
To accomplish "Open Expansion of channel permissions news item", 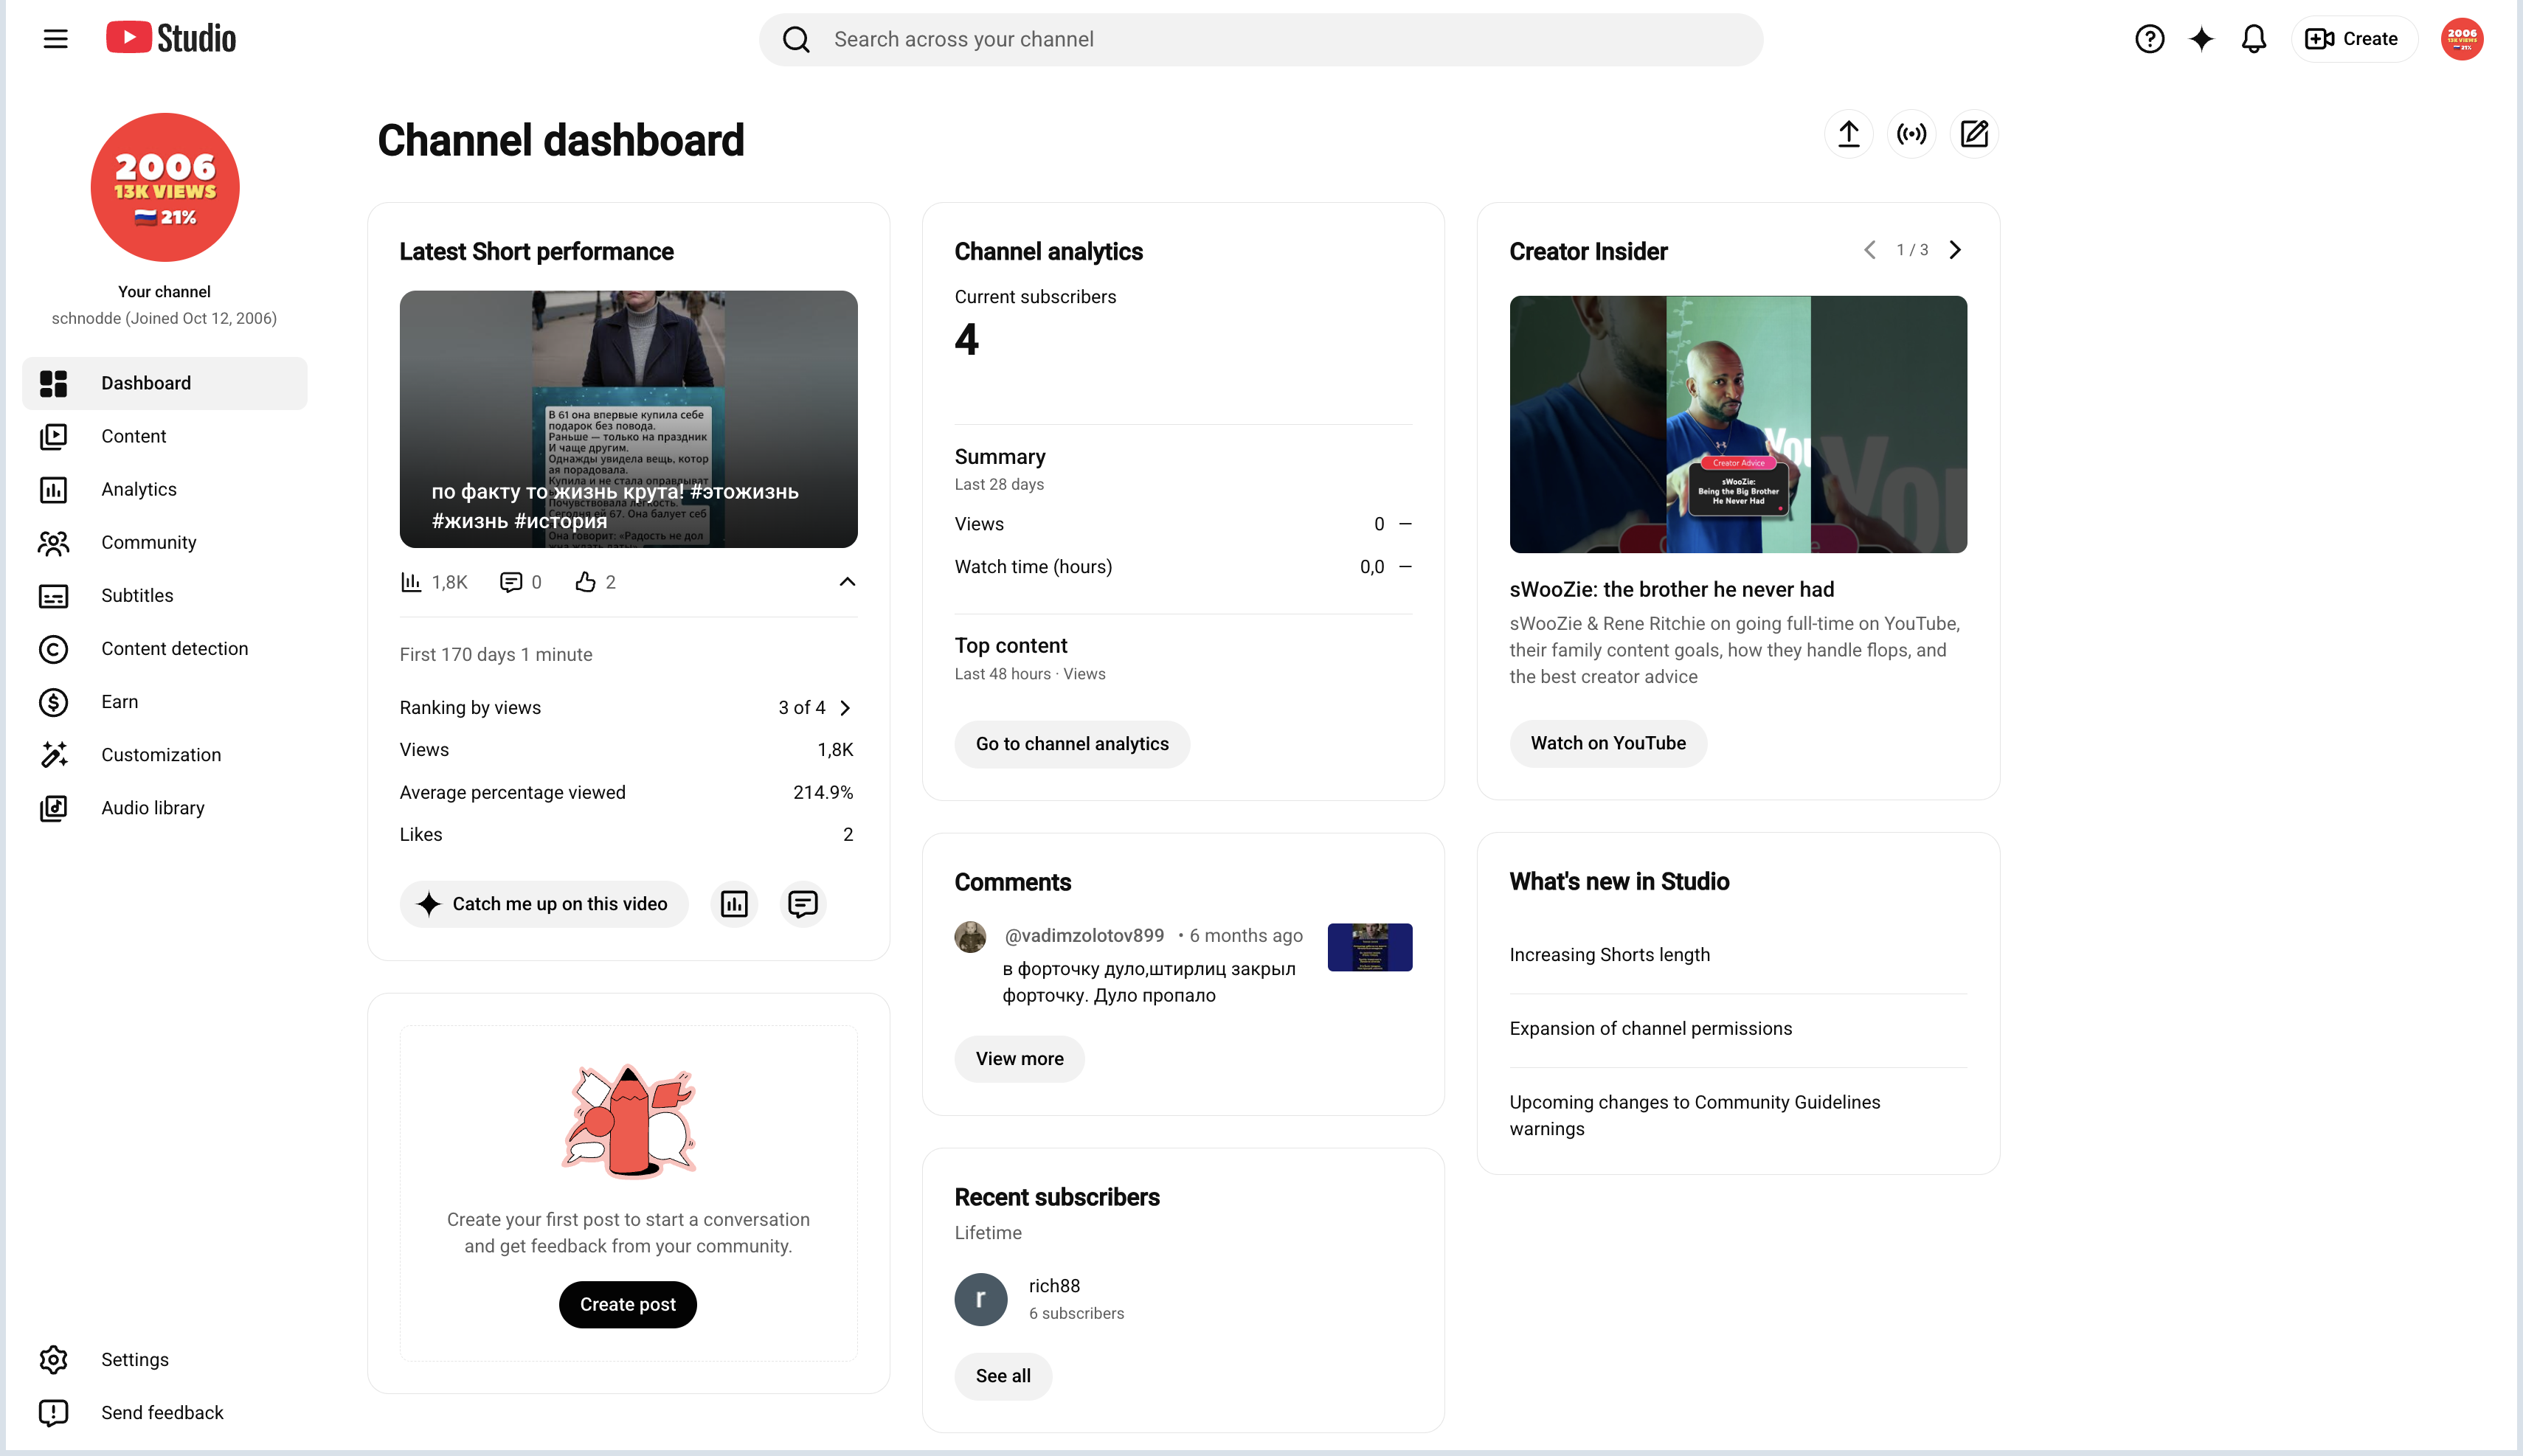I will 1650,1028.
